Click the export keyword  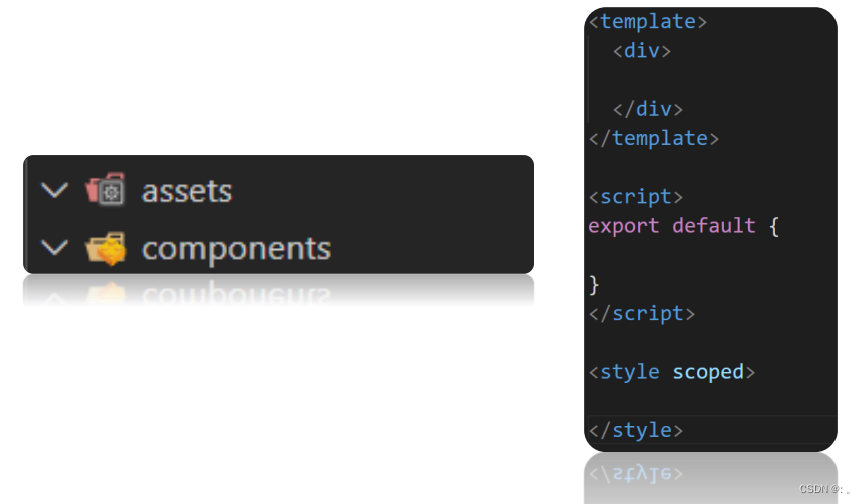pos(623,226)
